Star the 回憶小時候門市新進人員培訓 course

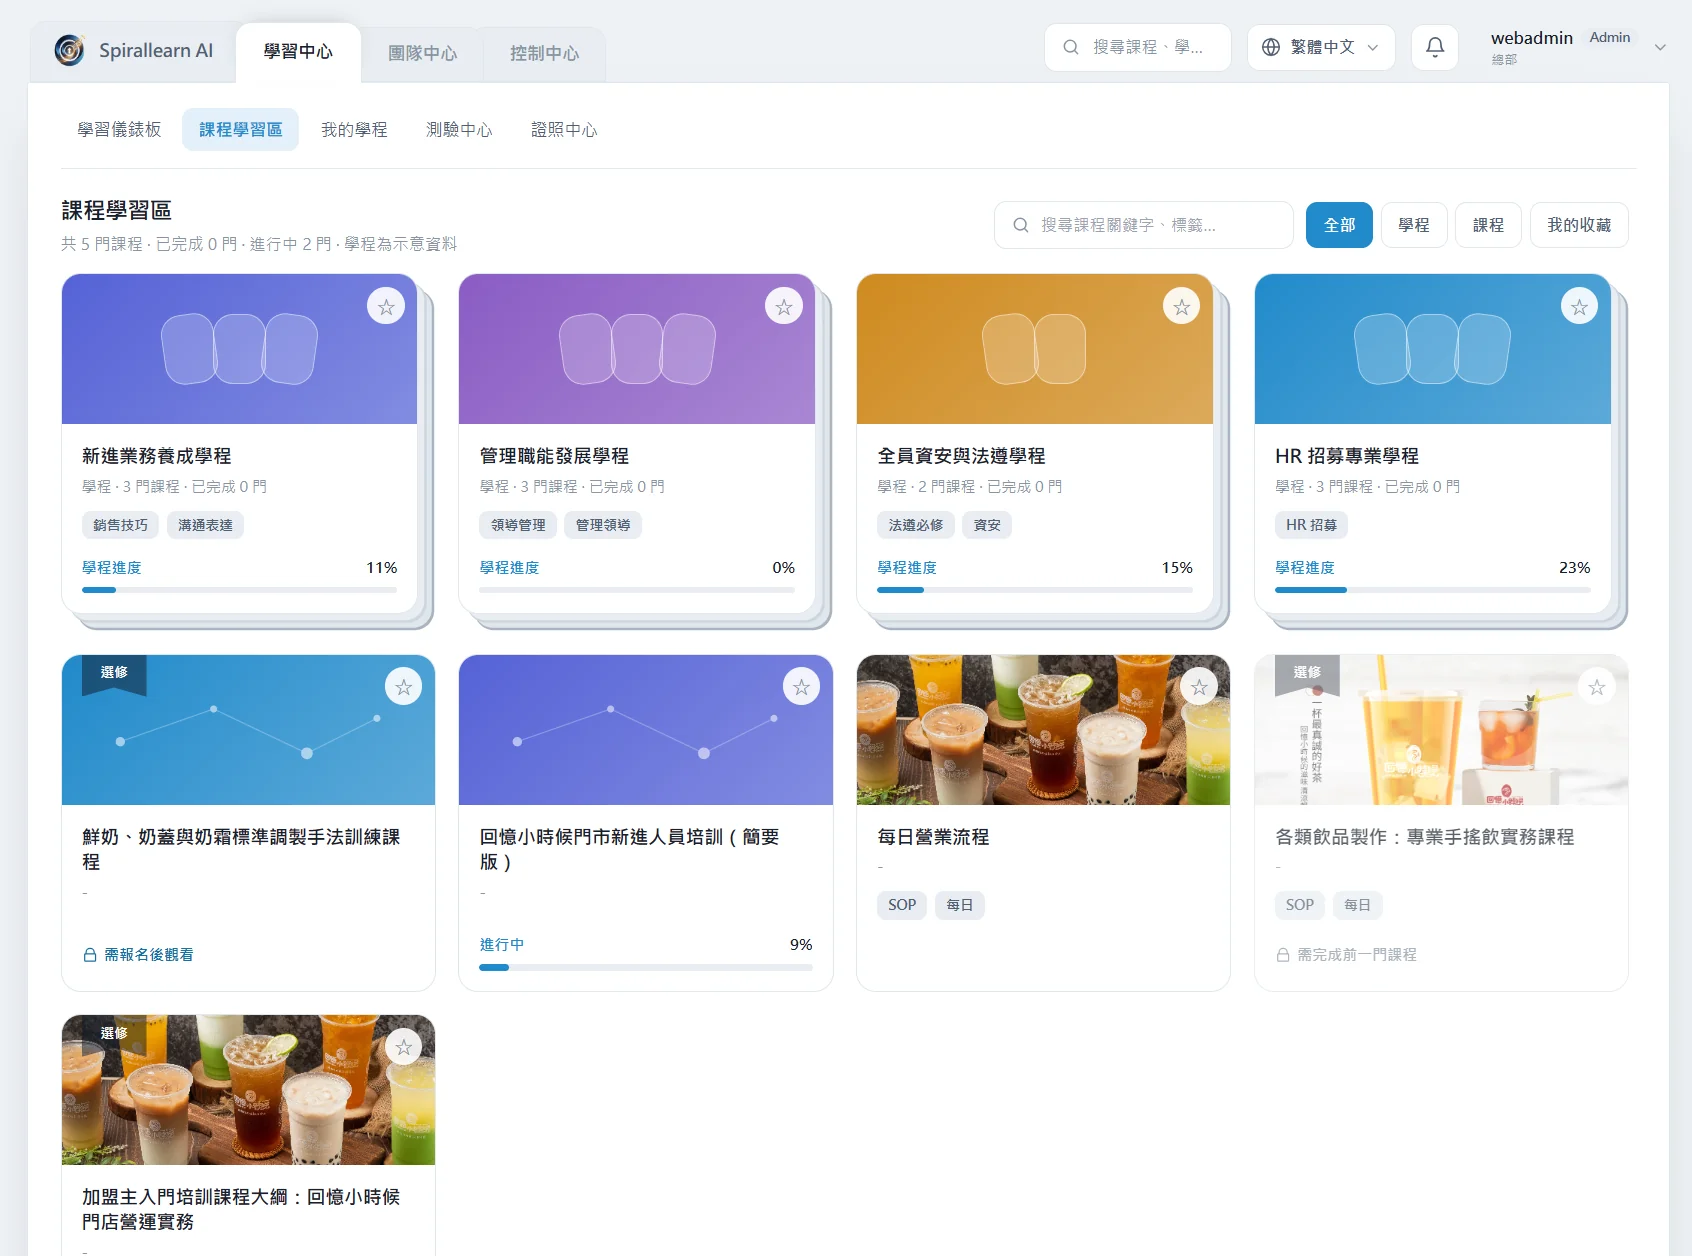pyautogui.click(x=802, y=687)
